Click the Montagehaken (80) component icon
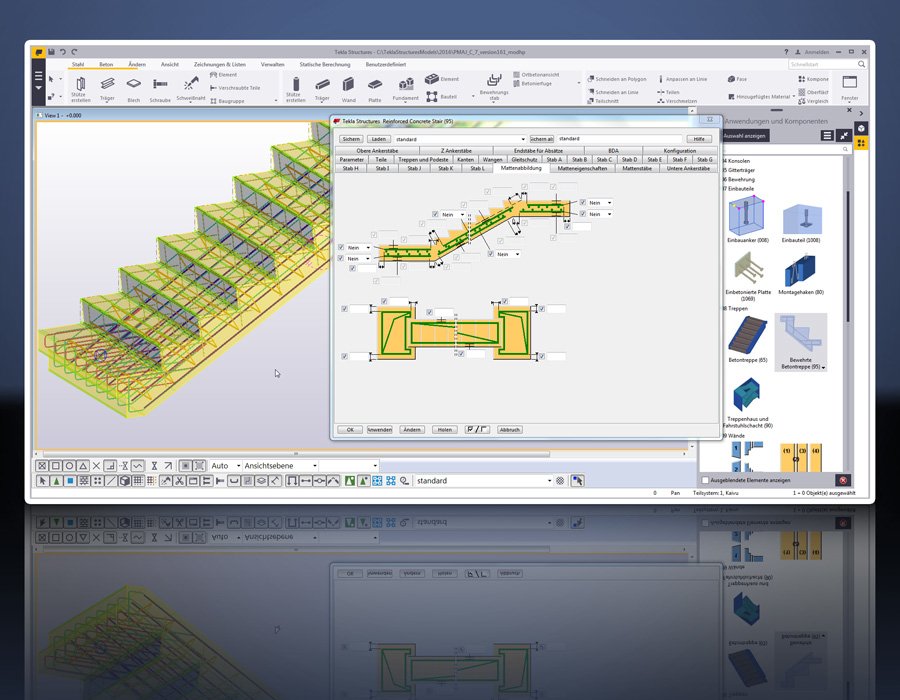The image size is (900, 700). tap(800, 271)
